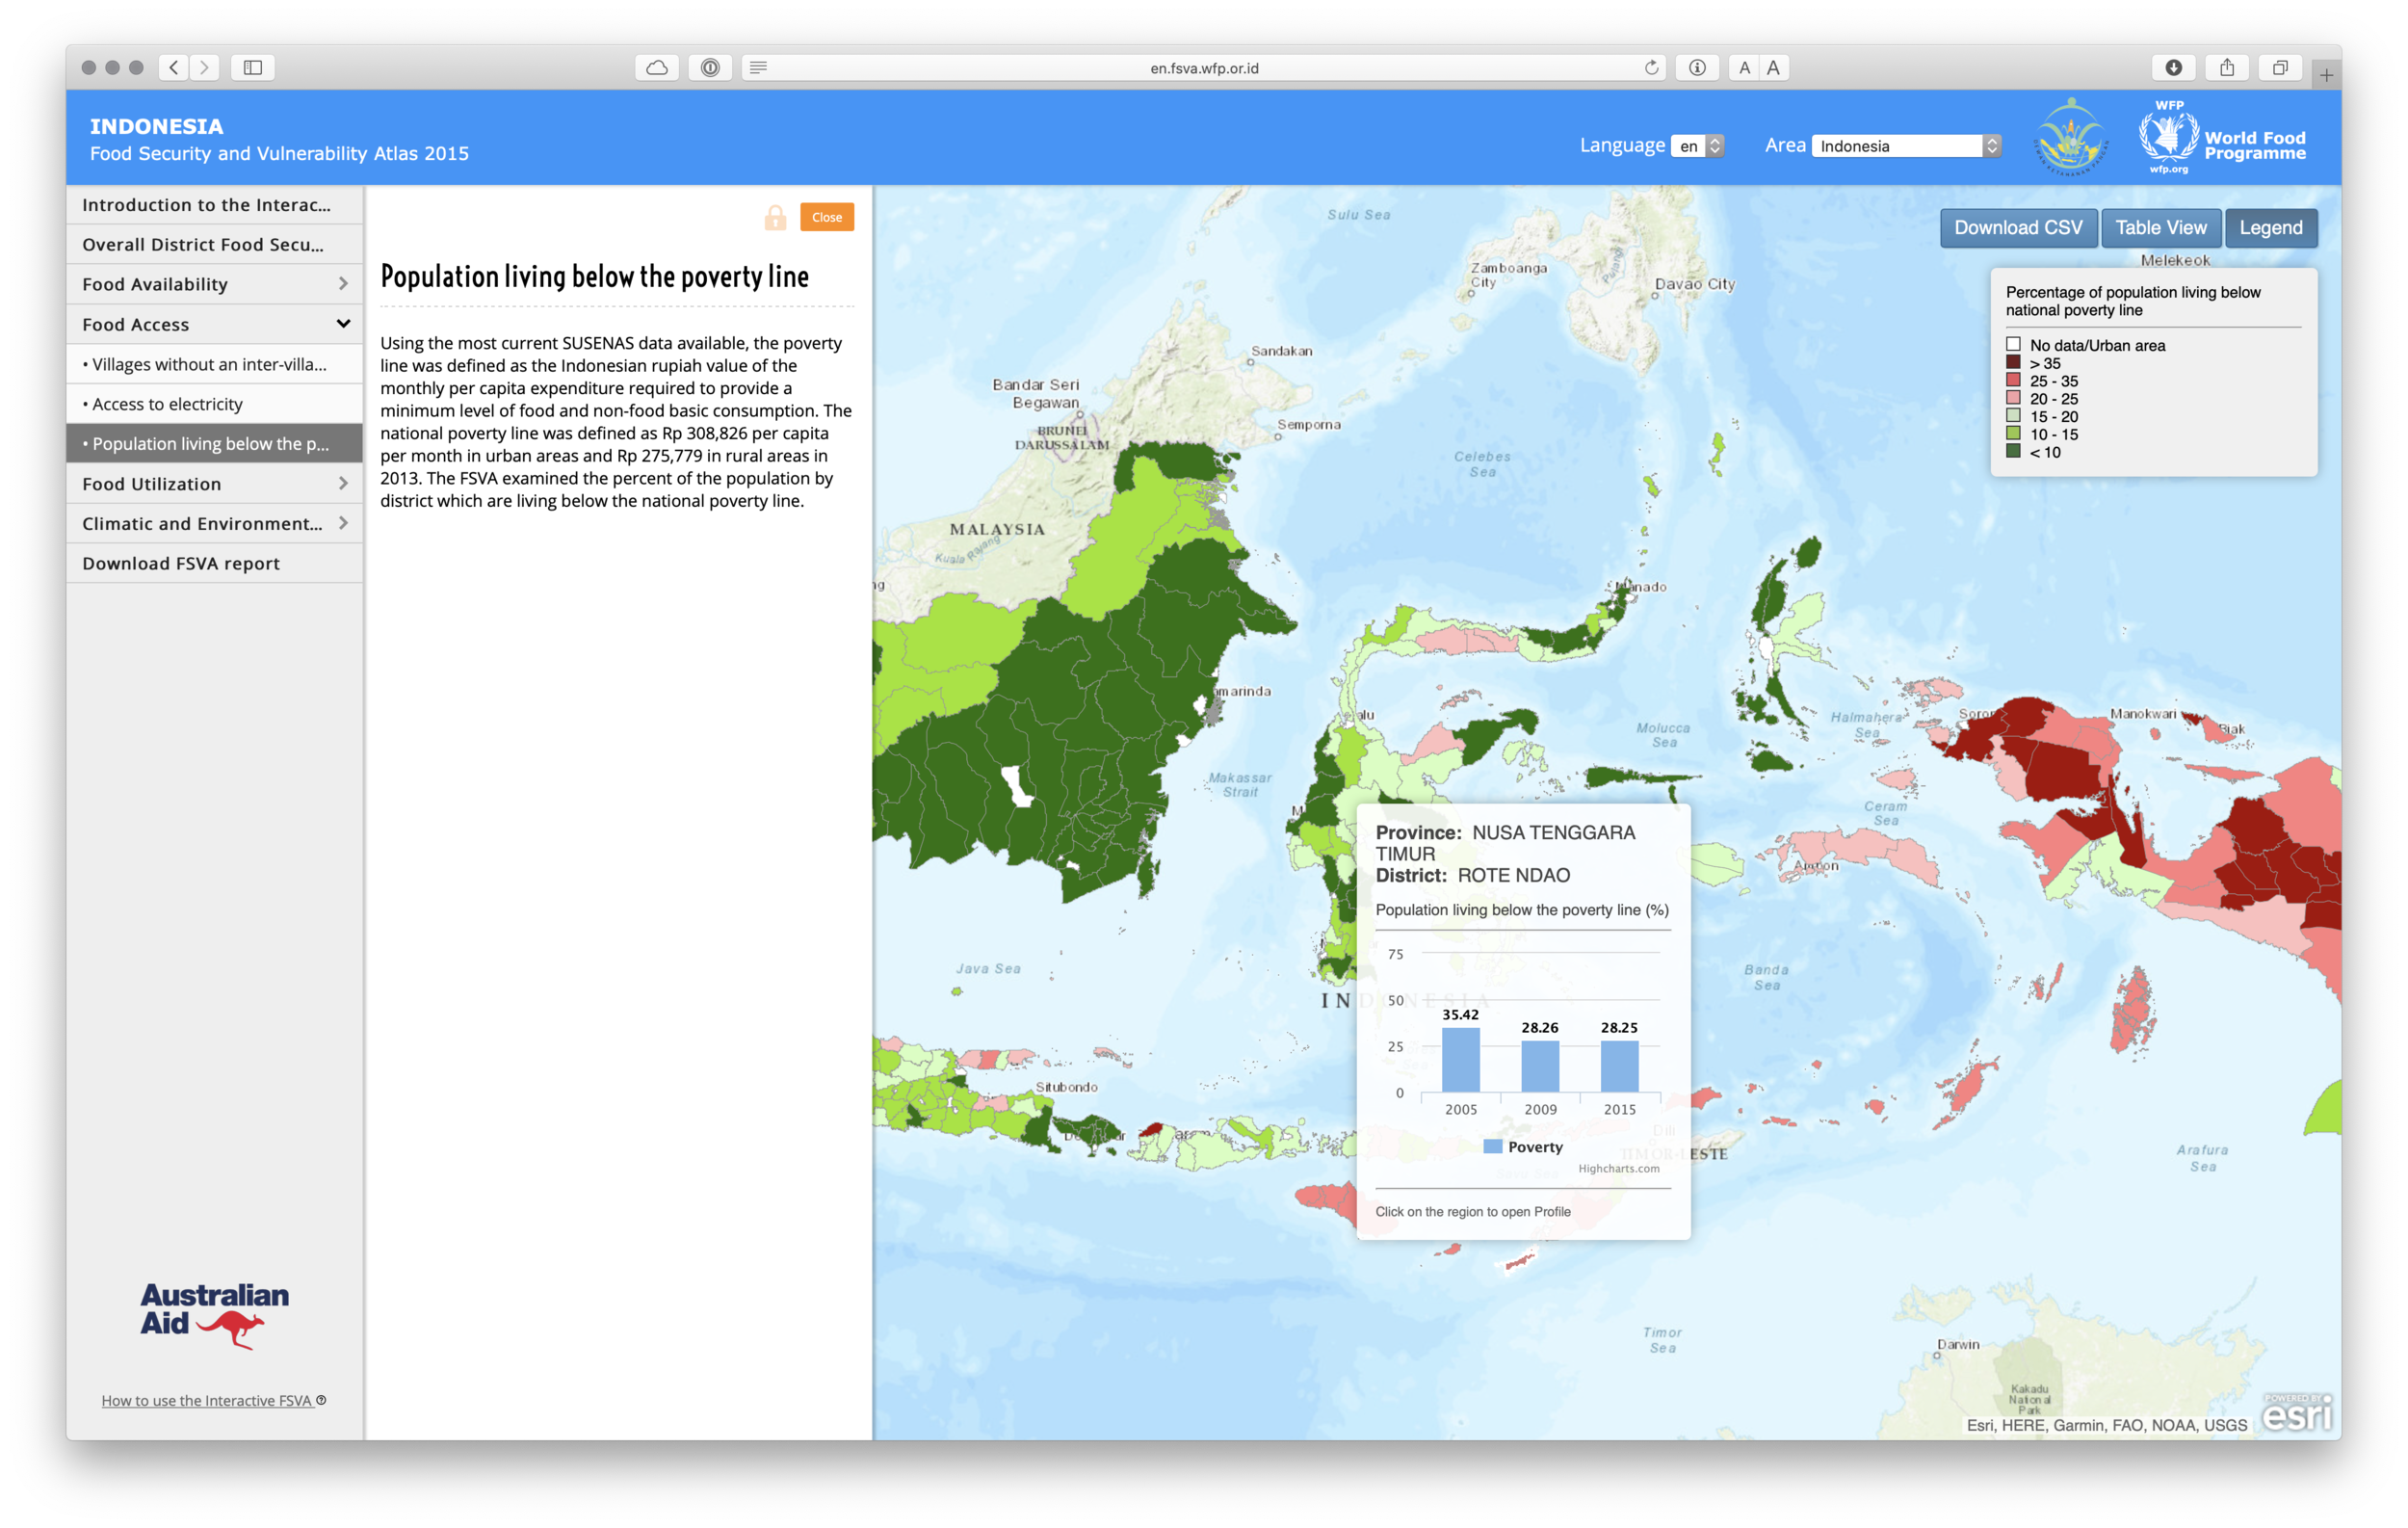Click the Indonesian ministry emblem logo
Viewport: 2408px width, 1528px height.
pyautogui.click(x=2071, y=137)
